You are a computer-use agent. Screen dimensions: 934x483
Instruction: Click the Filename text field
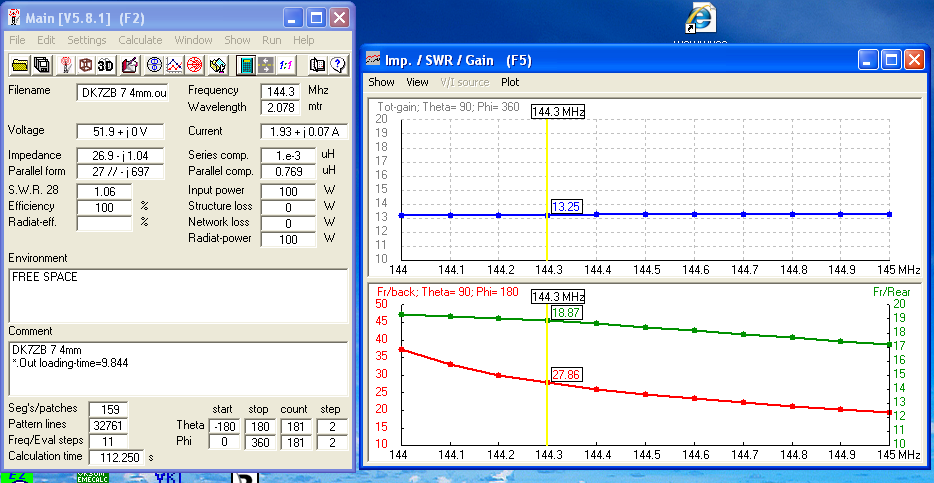124,92
